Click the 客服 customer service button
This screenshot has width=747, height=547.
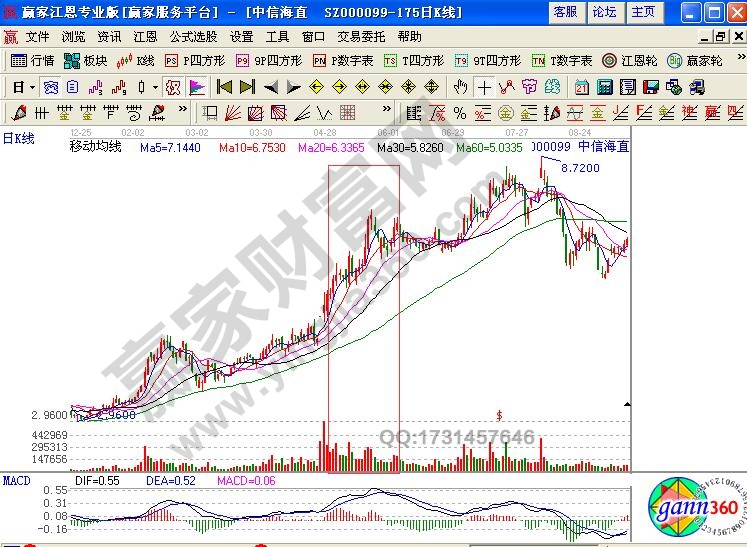[x=565, y=12]
